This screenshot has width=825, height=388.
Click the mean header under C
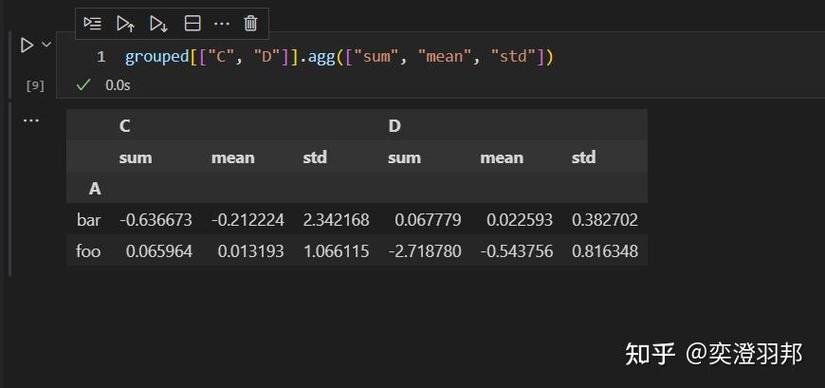pyautogui.click(x=233, y=157)
